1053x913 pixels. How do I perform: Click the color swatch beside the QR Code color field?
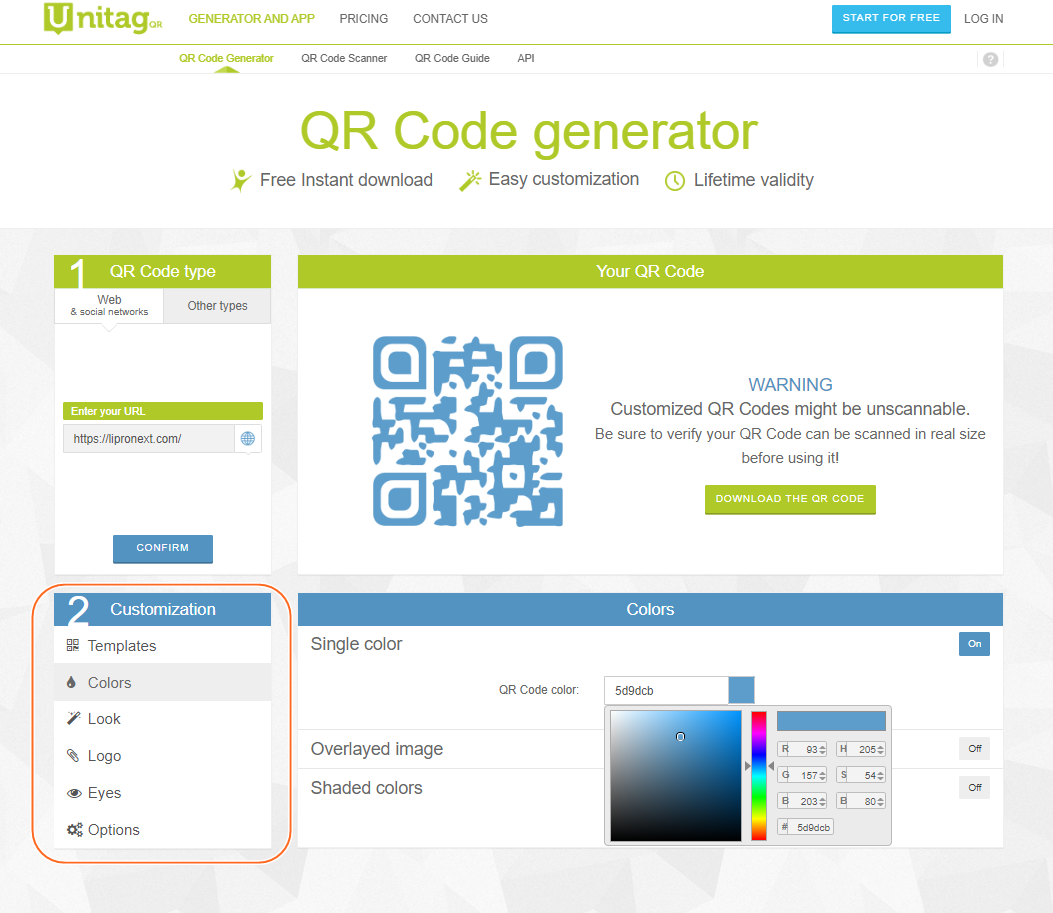741,690
